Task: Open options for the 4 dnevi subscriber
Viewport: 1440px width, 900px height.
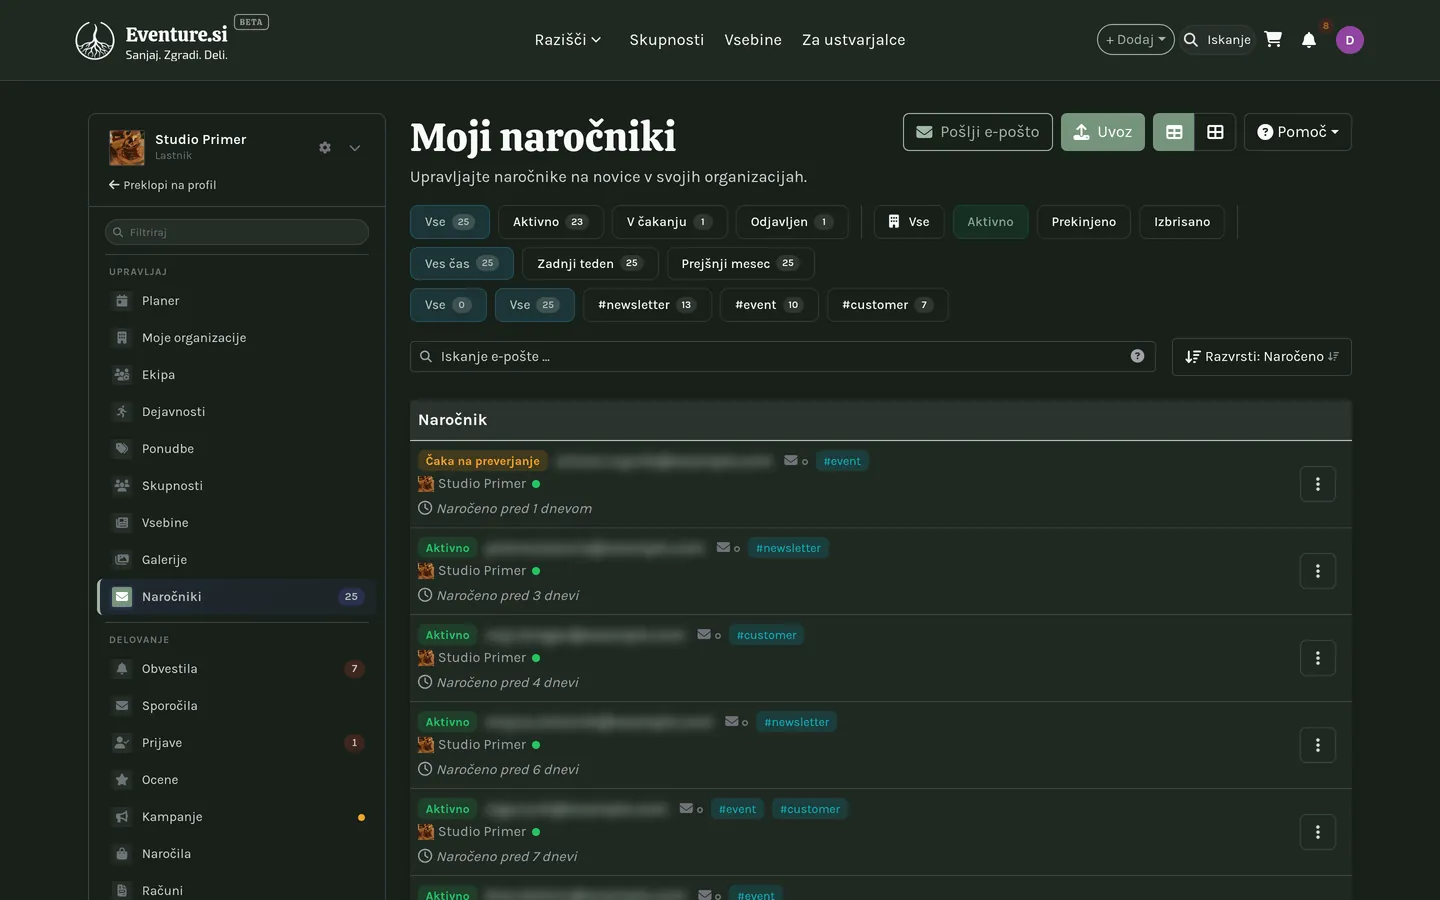Action: coord(1318,658)
